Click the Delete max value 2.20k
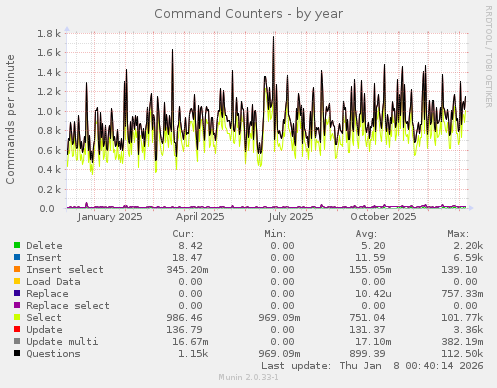 pyautogui.click(x=468, y=246)
